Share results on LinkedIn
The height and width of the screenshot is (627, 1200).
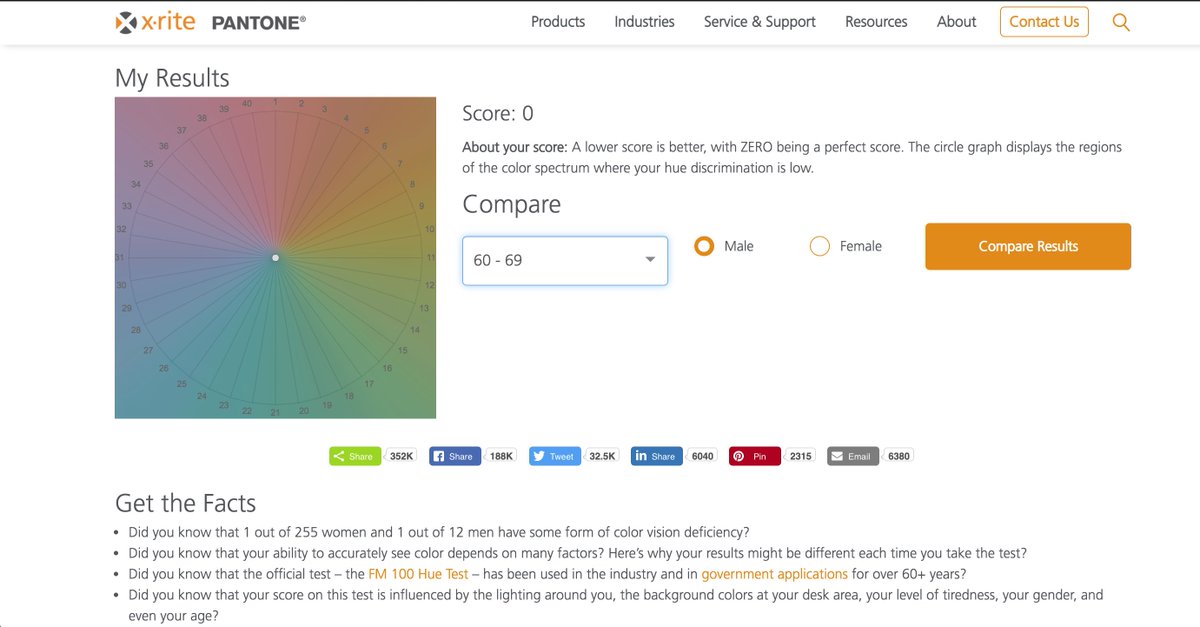[656, 456]
